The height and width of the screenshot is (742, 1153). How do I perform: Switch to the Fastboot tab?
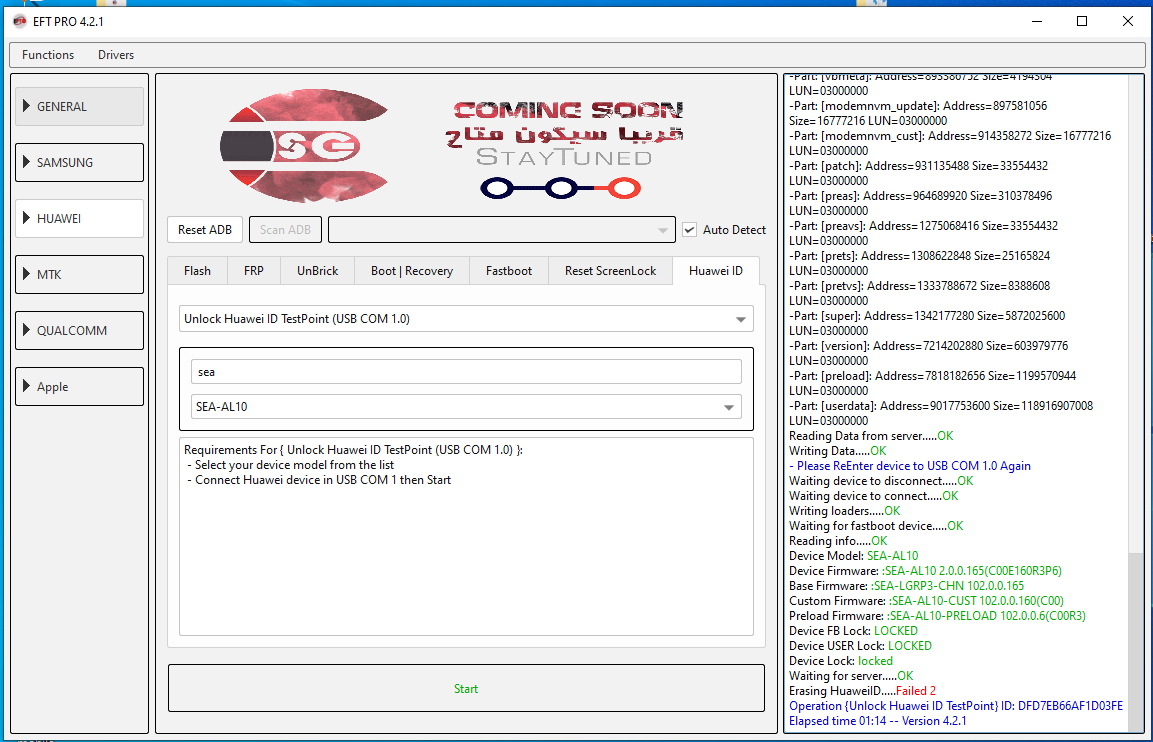(x=509, y=271)
